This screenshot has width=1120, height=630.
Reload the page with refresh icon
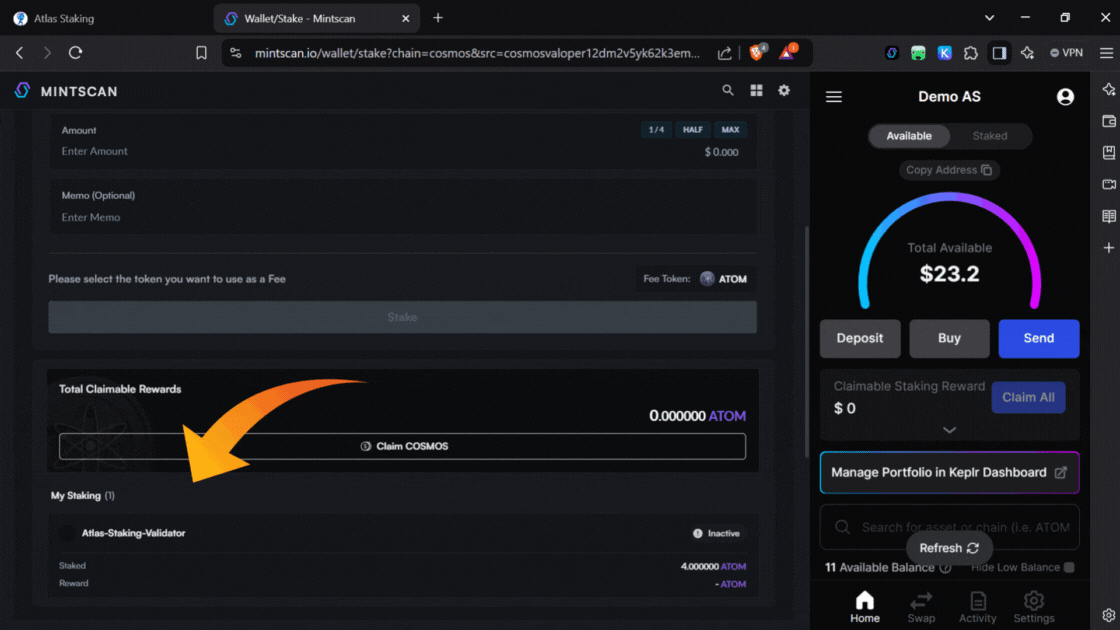coord(75,53)
